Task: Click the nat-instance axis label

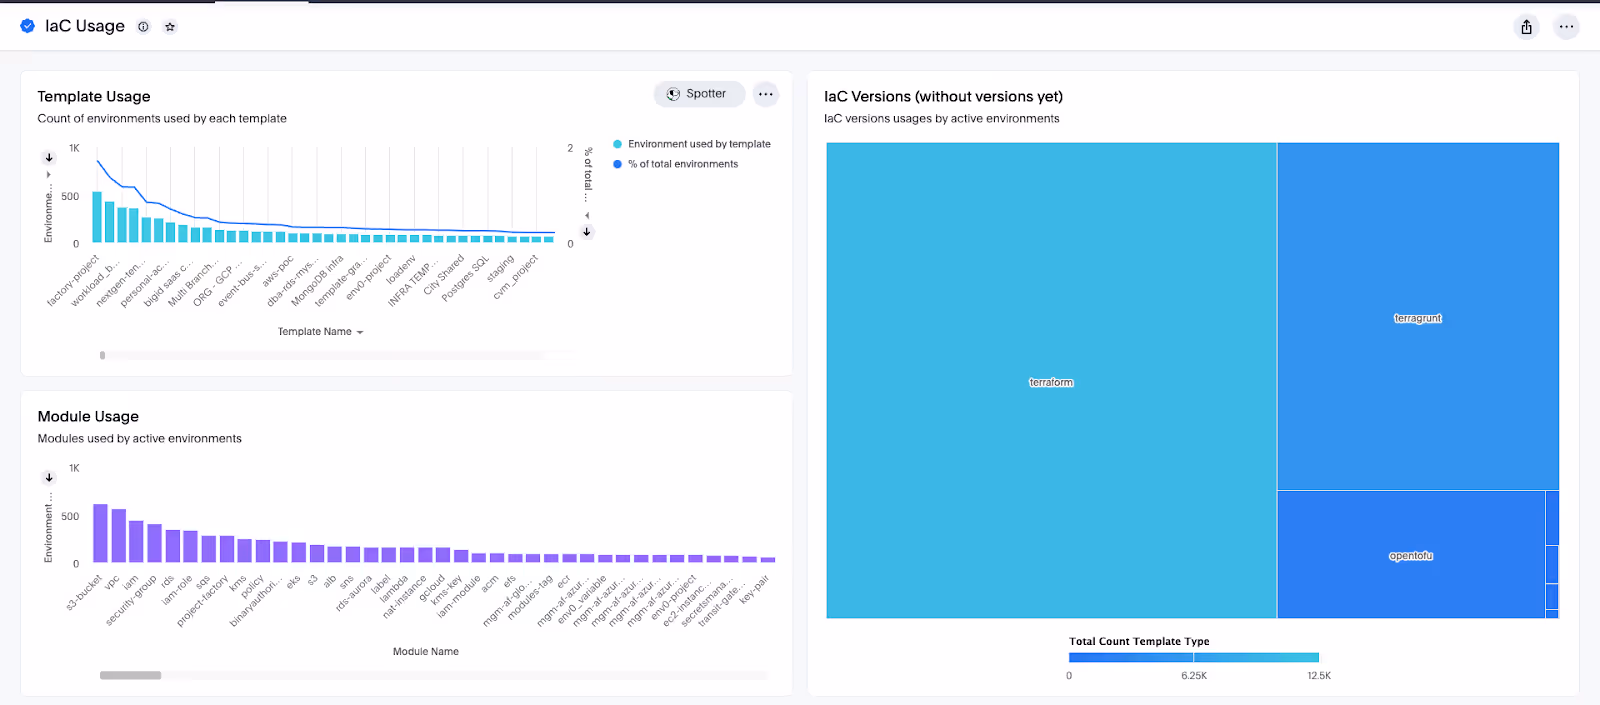Action: [x=405, y=596]
